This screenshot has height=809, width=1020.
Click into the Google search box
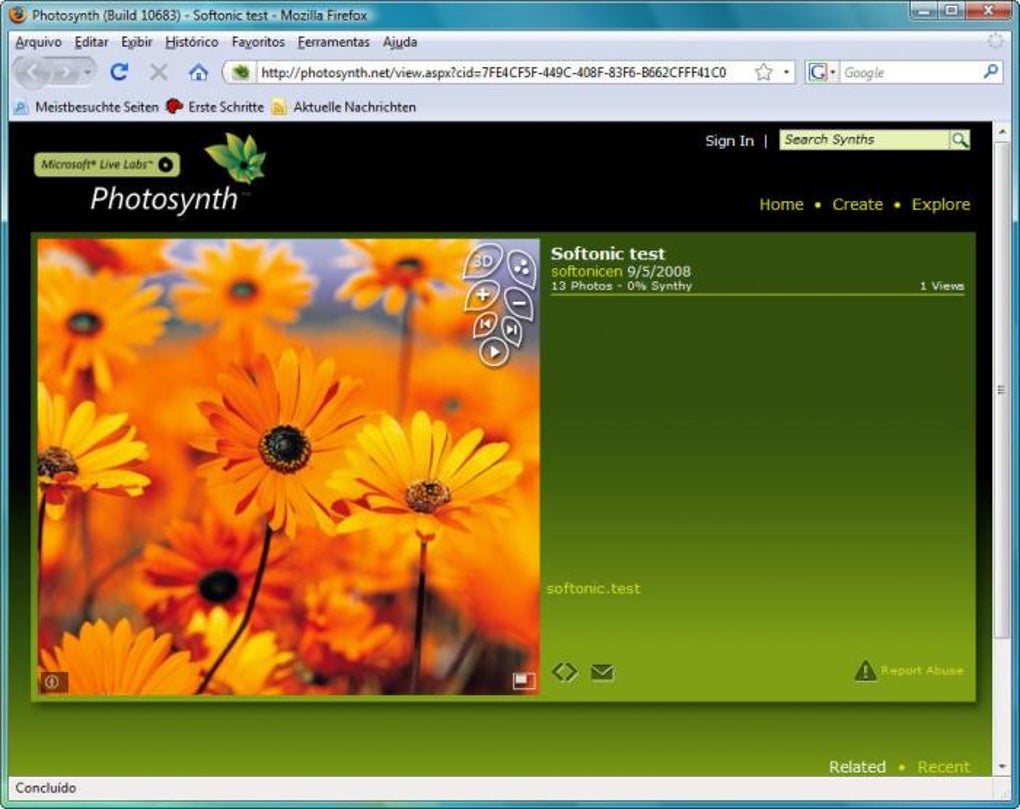pyautogui.click(x=911, y=73)
